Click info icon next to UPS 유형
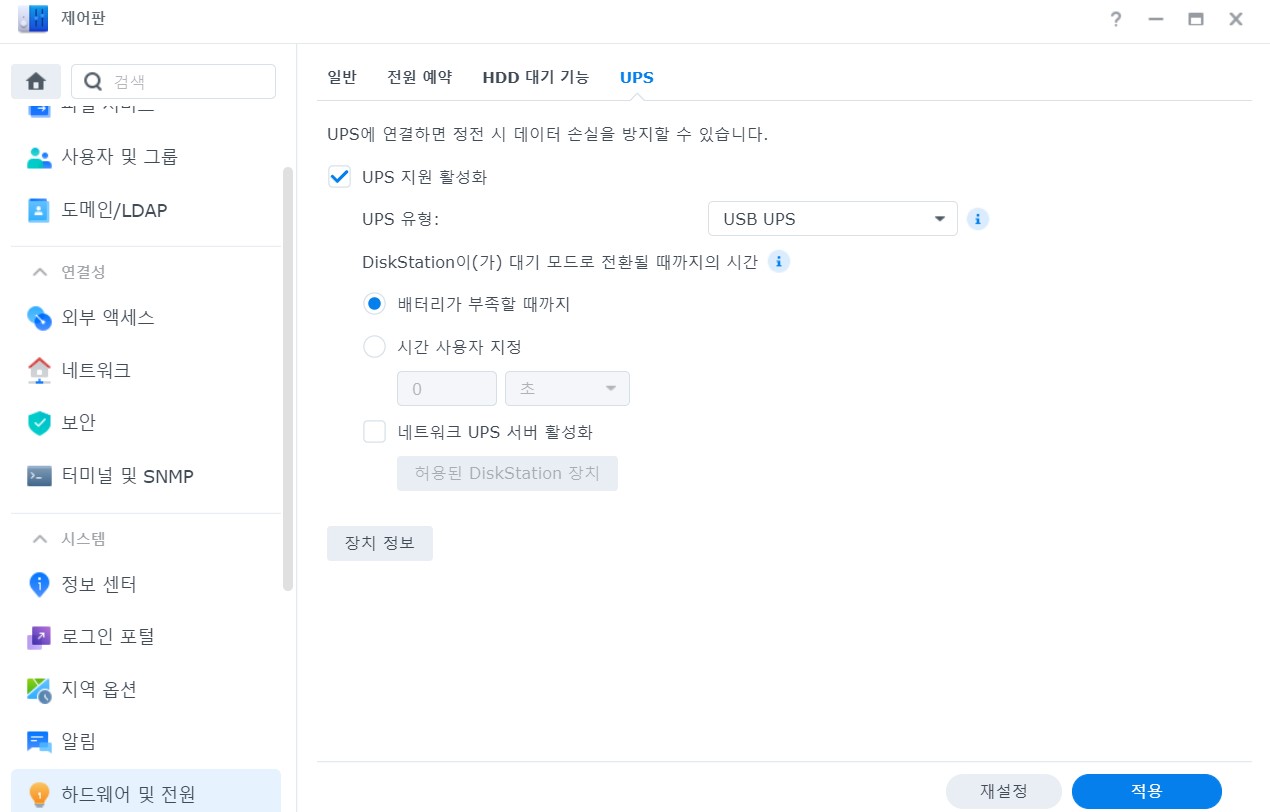The image size is (1270, 812). 978,219
